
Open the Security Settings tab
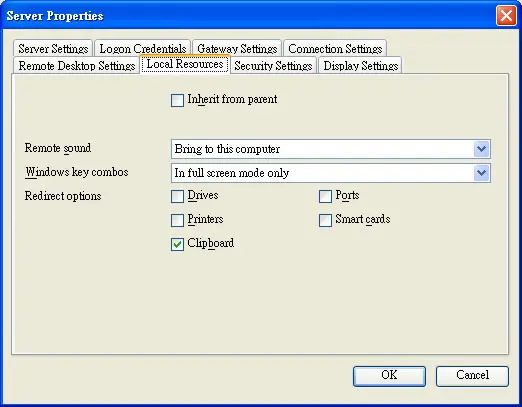pyautogui.click(x=273, y=65)
